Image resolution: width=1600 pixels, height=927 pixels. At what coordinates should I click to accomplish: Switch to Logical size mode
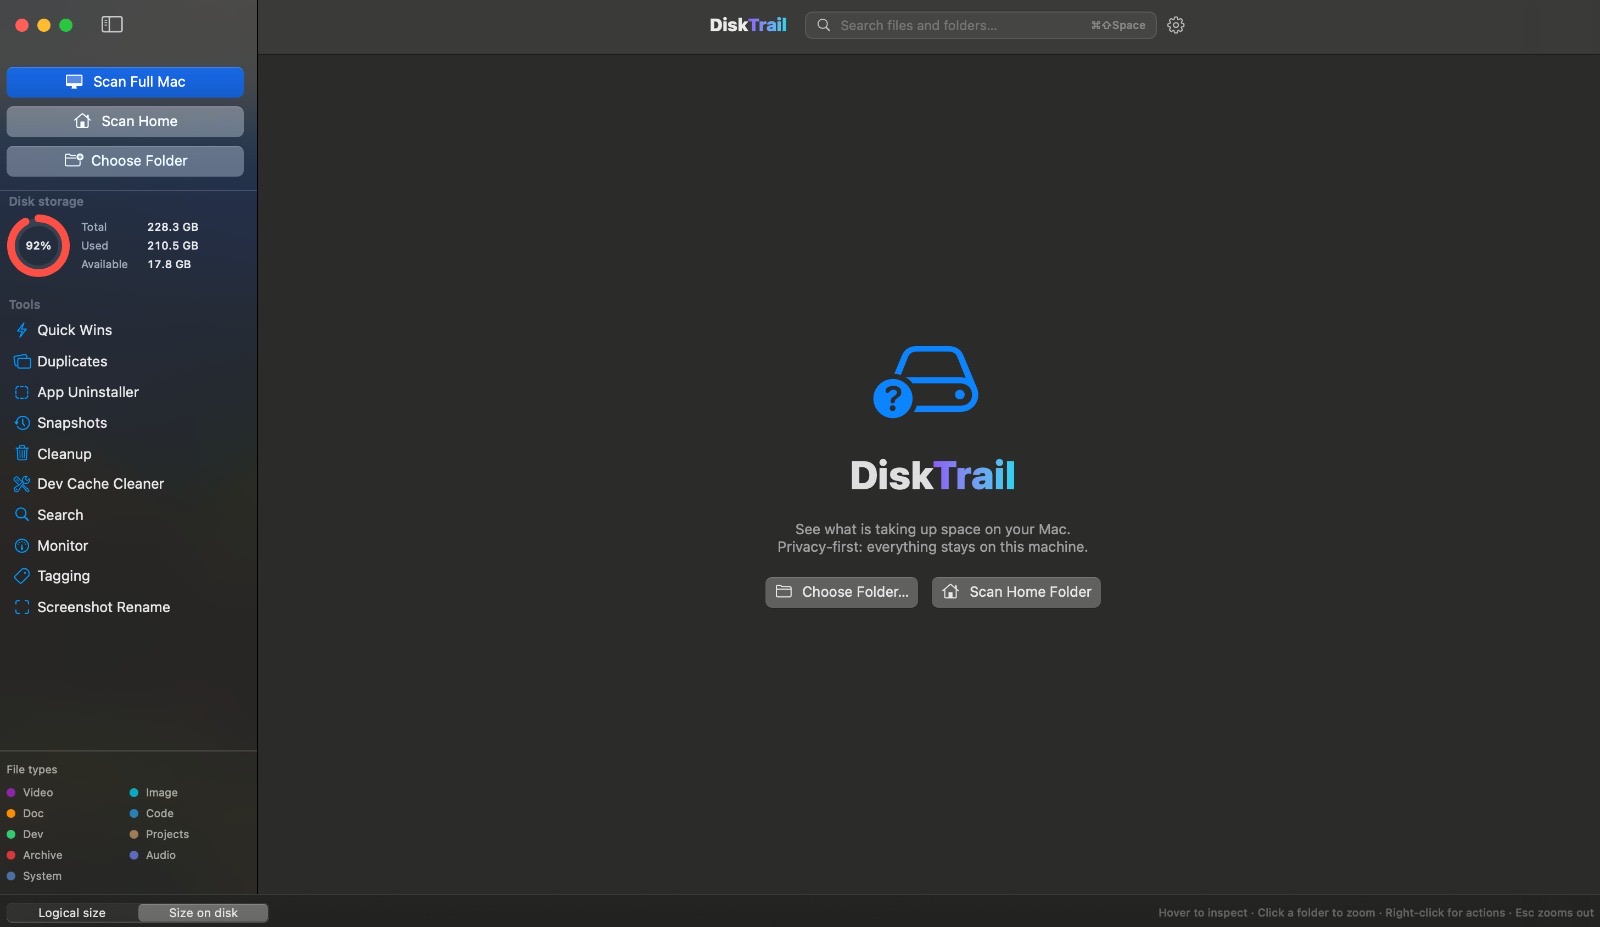point(72,913)
